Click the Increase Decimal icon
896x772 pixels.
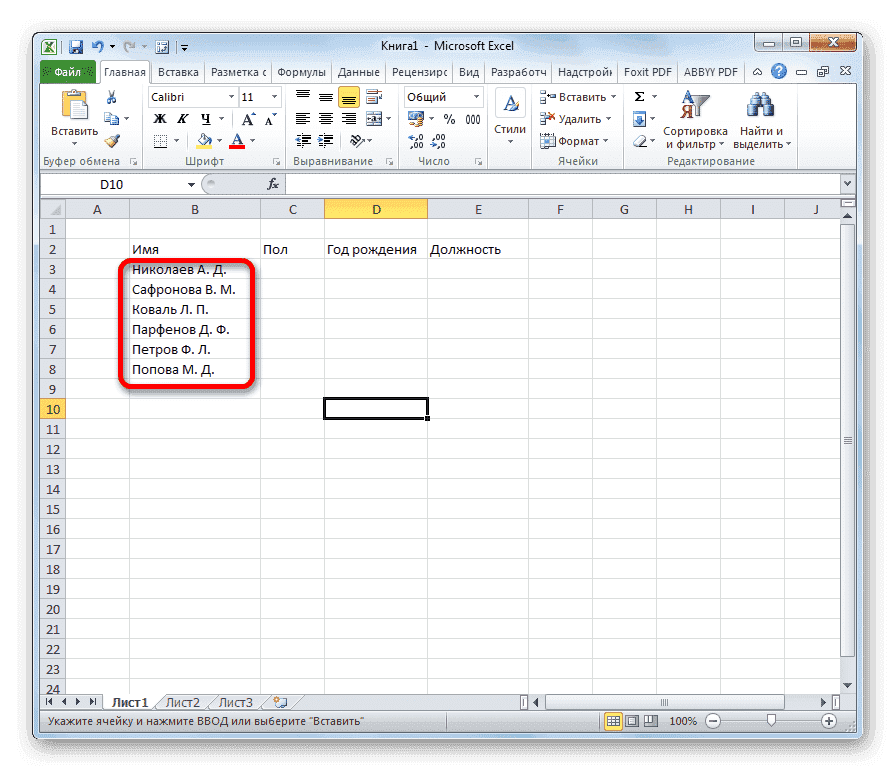420,142
